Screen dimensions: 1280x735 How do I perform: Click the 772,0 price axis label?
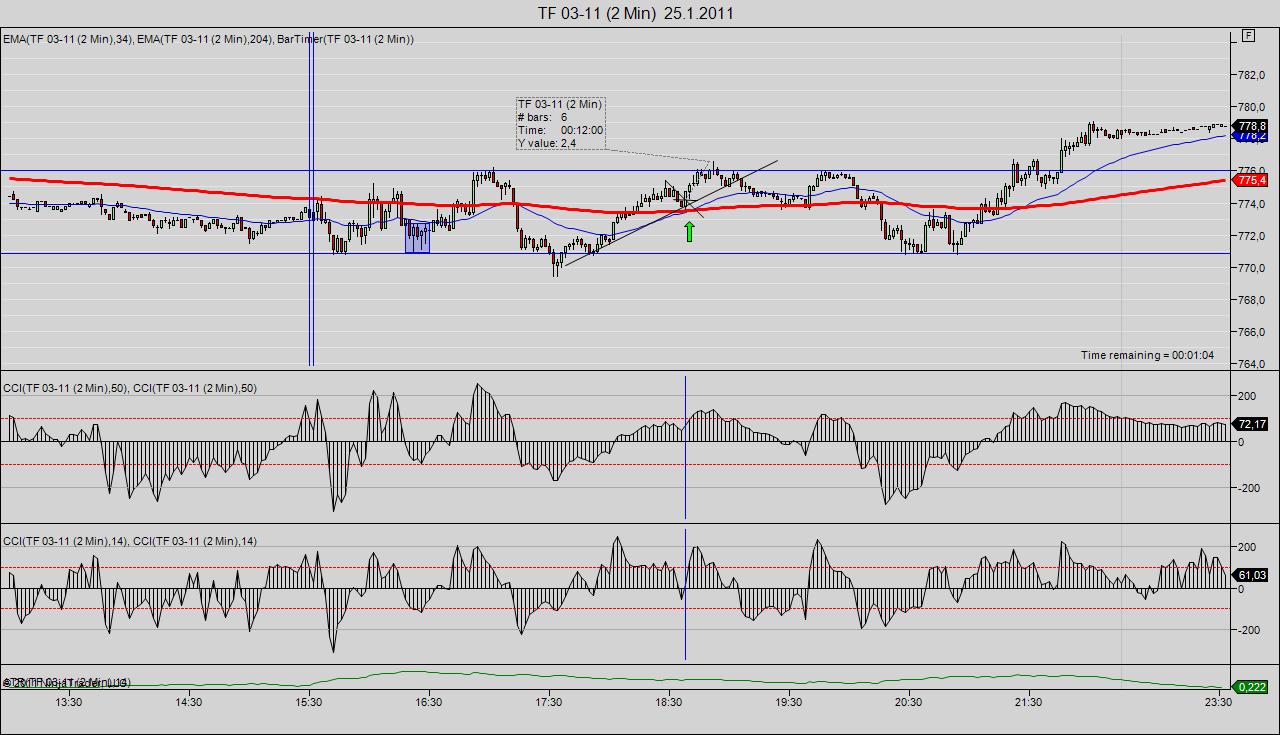tap(1251, 236)
